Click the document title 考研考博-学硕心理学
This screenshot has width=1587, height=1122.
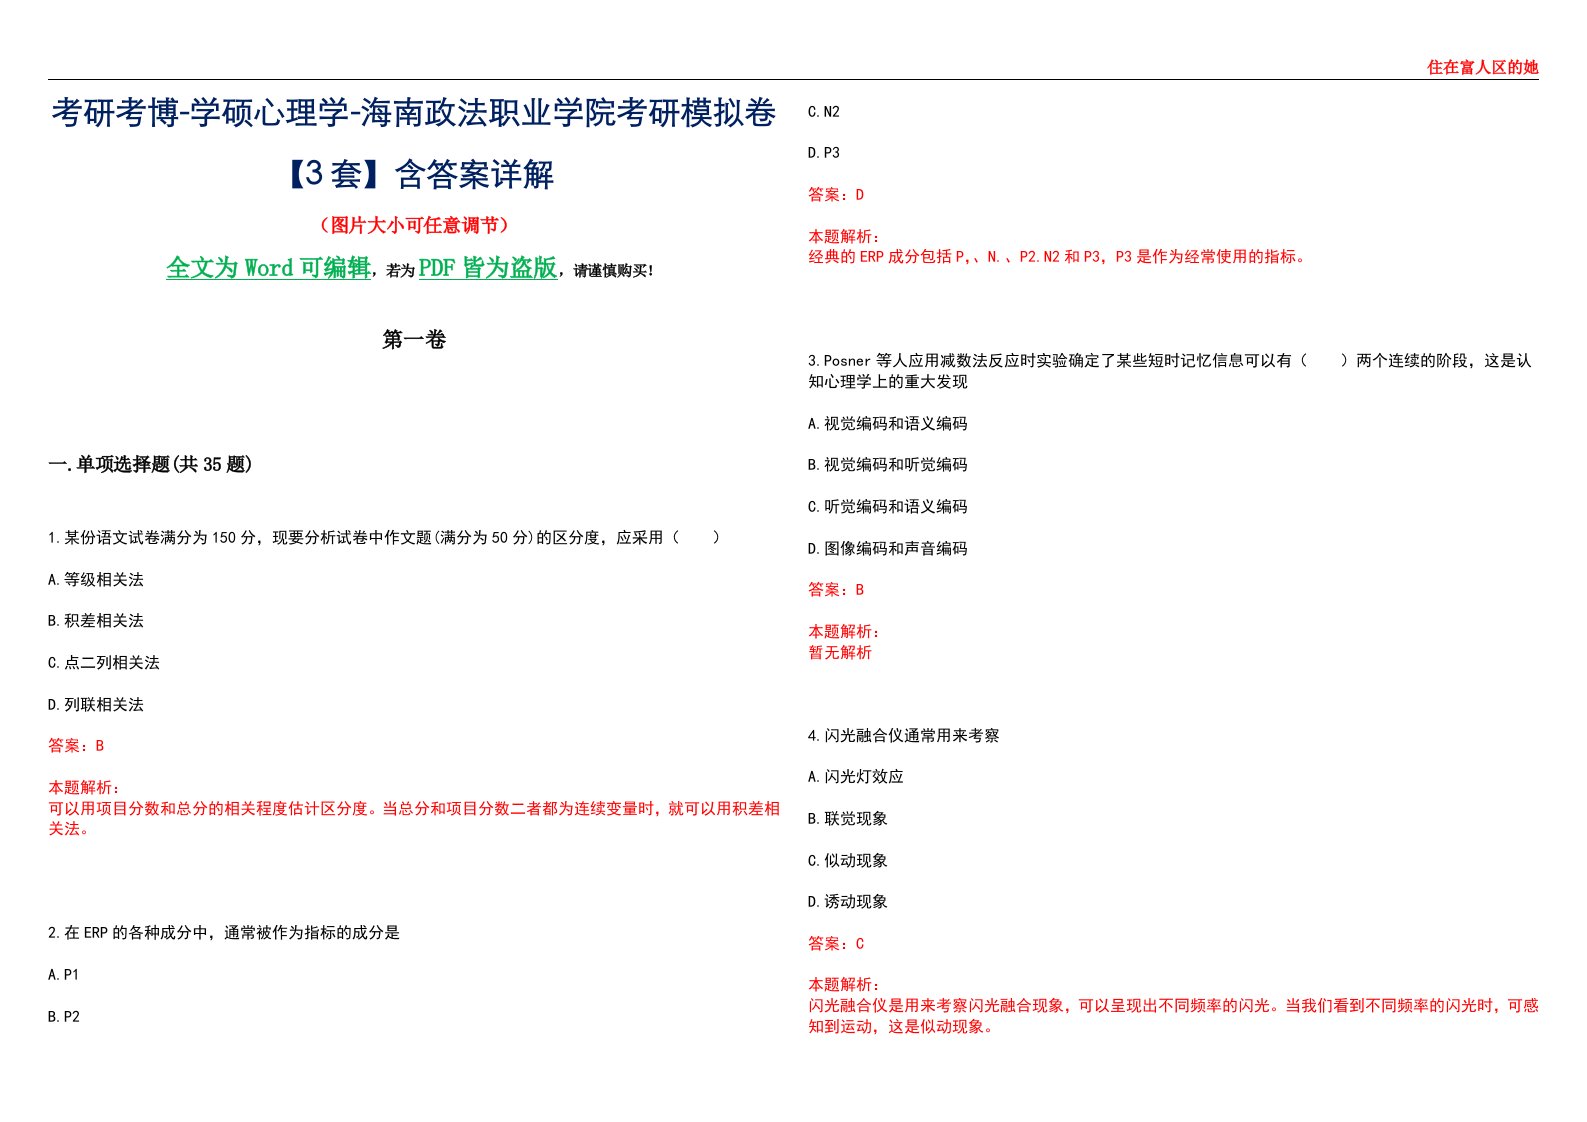(414, 143)
